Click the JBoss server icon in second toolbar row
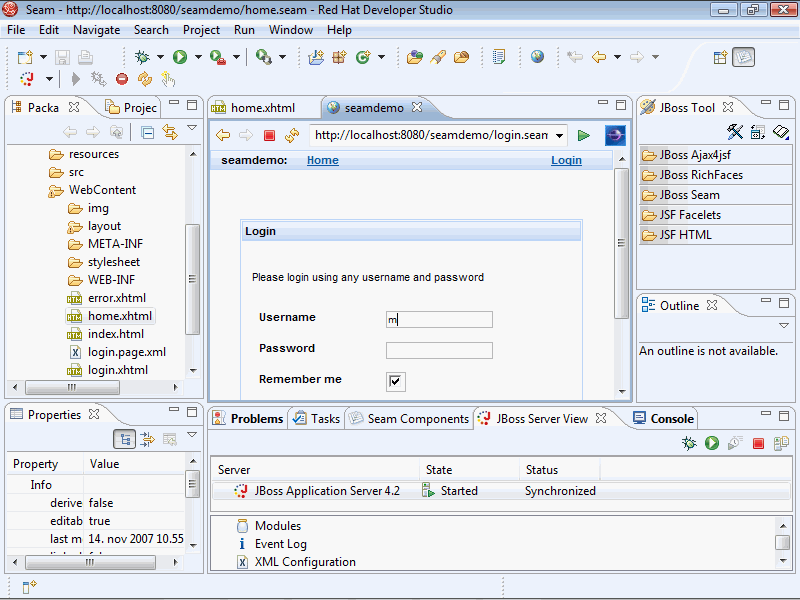800x600 pixels. (27, 79)
